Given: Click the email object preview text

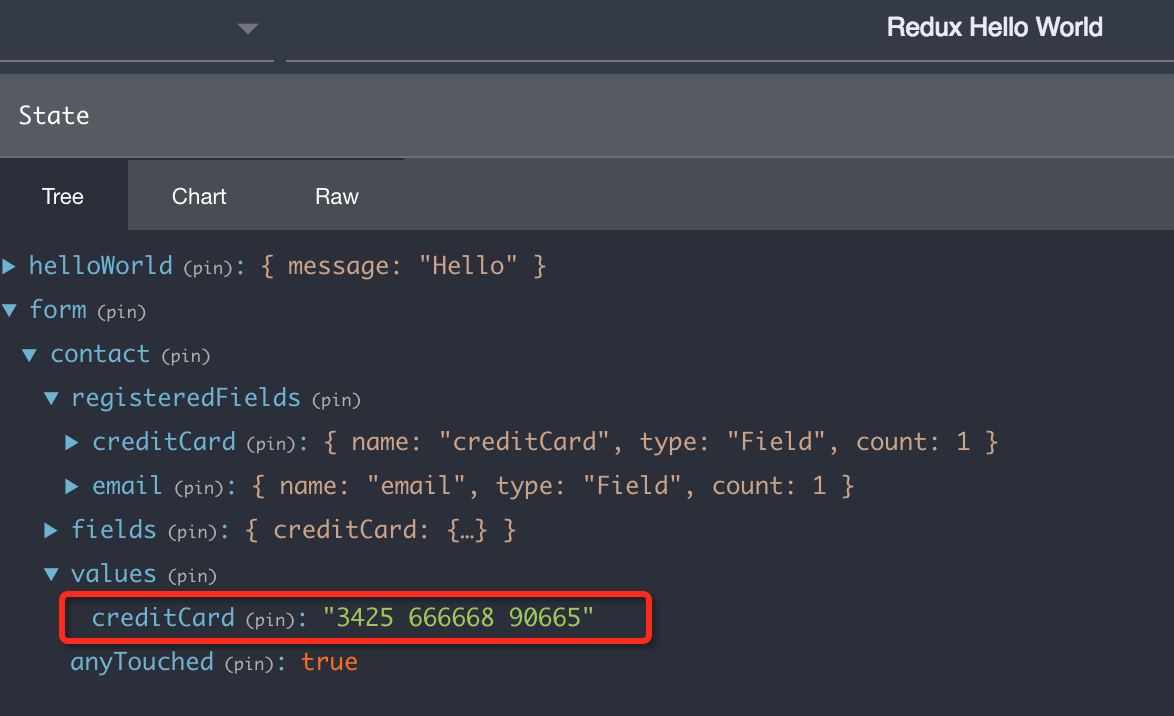Looking at the screenshot, I should coord(553,486).
